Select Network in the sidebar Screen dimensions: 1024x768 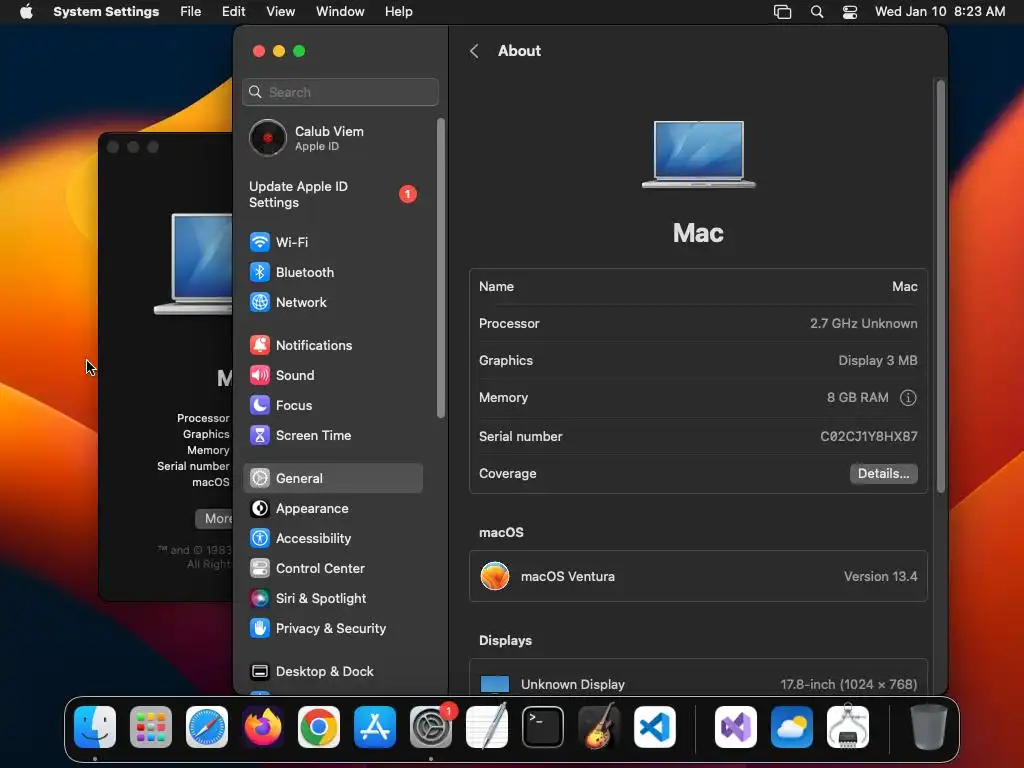[333, 302]
